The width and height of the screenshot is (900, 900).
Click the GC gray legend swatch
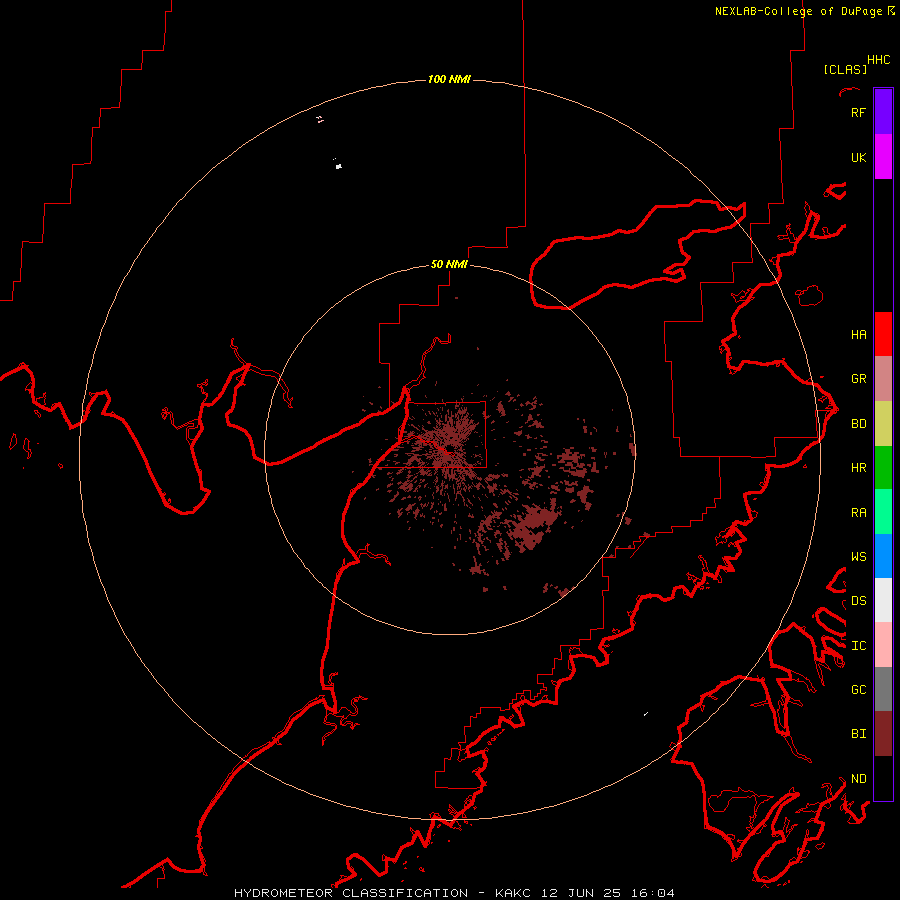(883, 689)
